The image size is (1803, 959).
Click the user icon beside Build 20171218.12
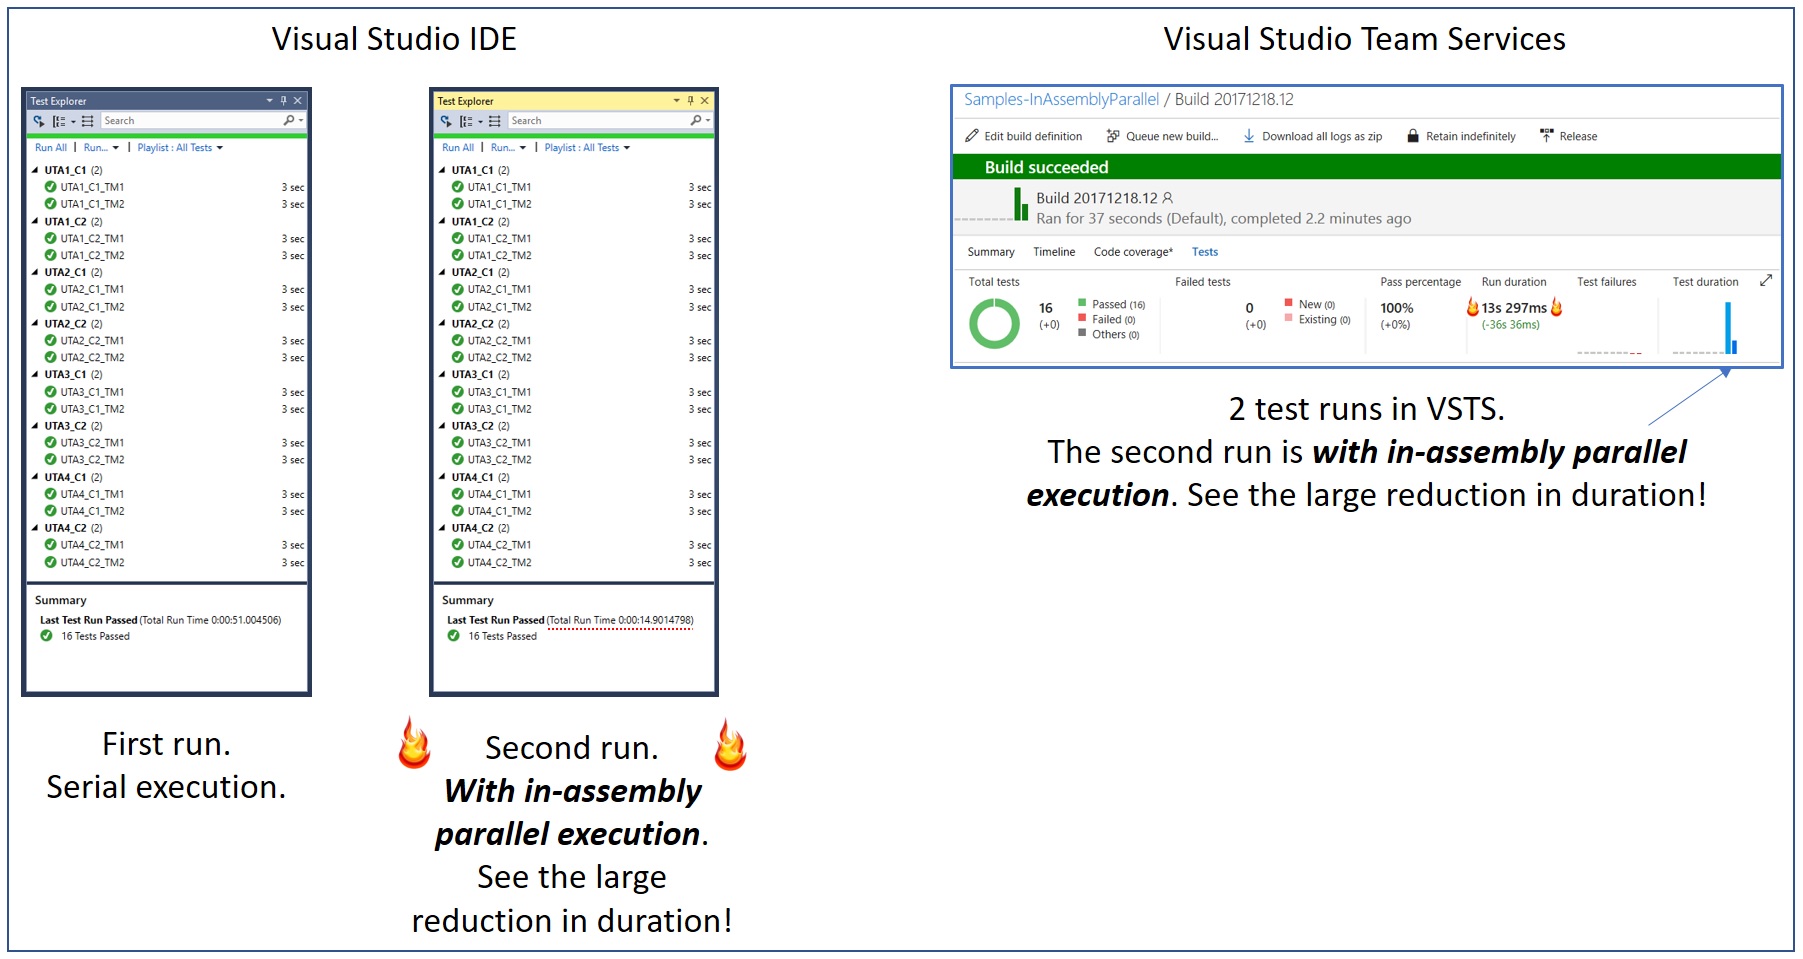tap(1167, 198)
